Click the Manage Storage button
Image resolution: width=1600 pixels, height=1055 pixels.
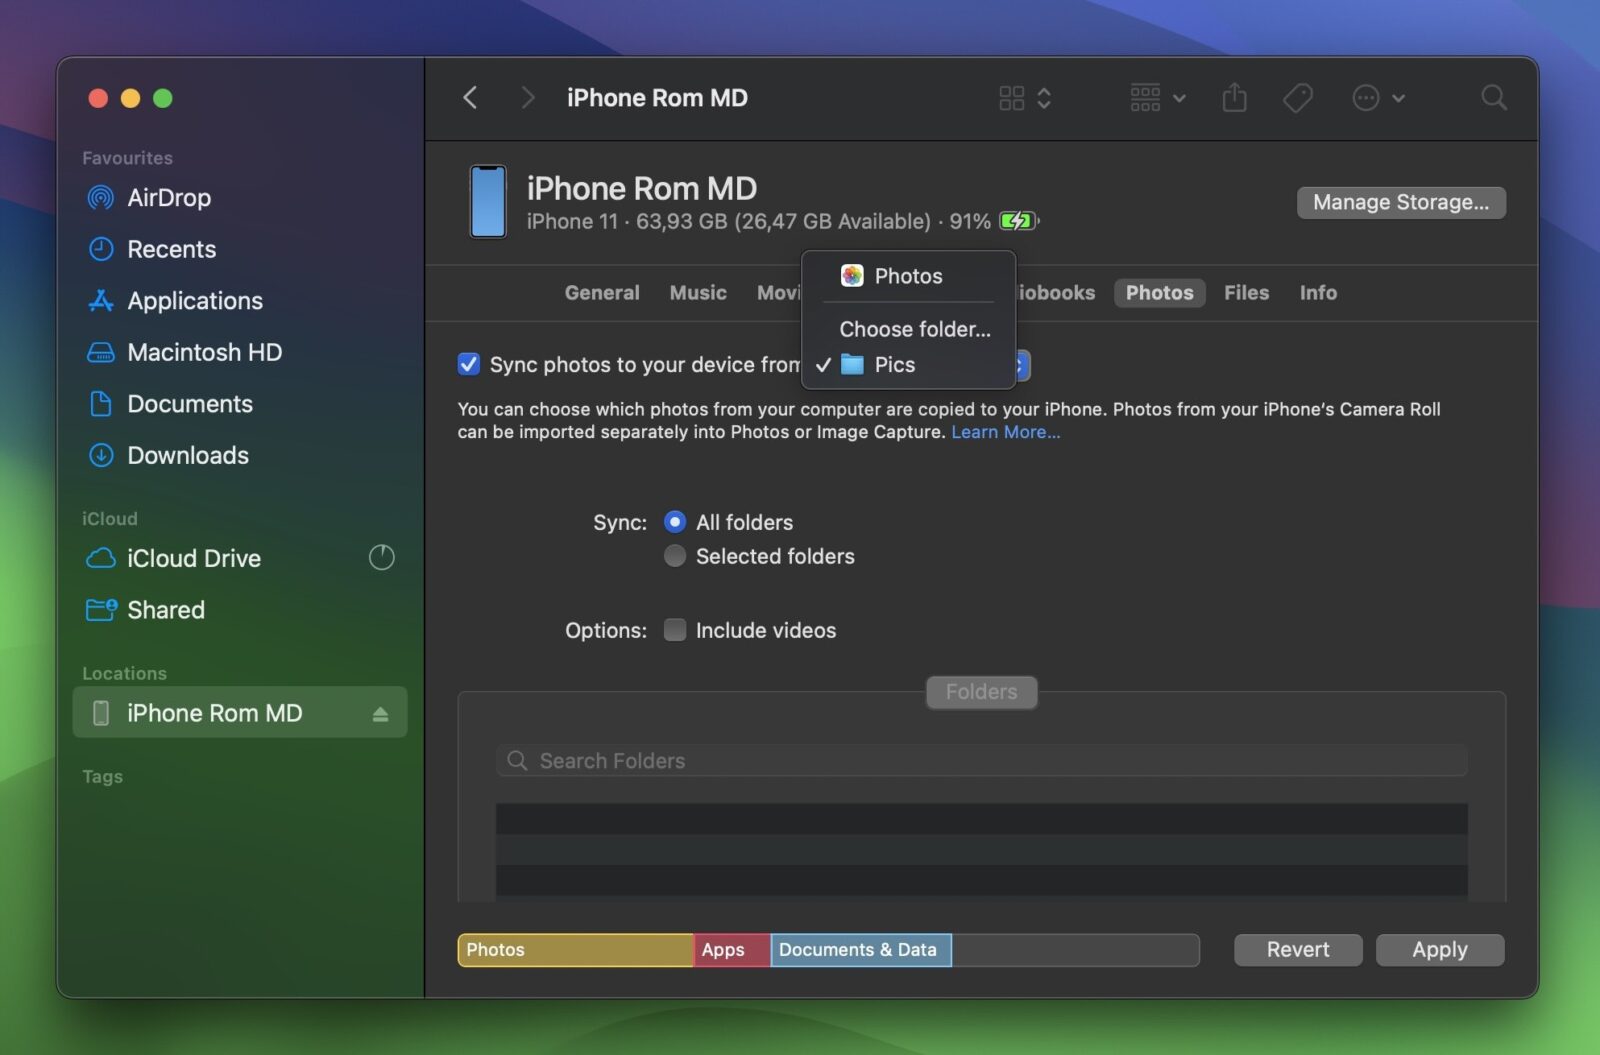(x=1400, y=202)
